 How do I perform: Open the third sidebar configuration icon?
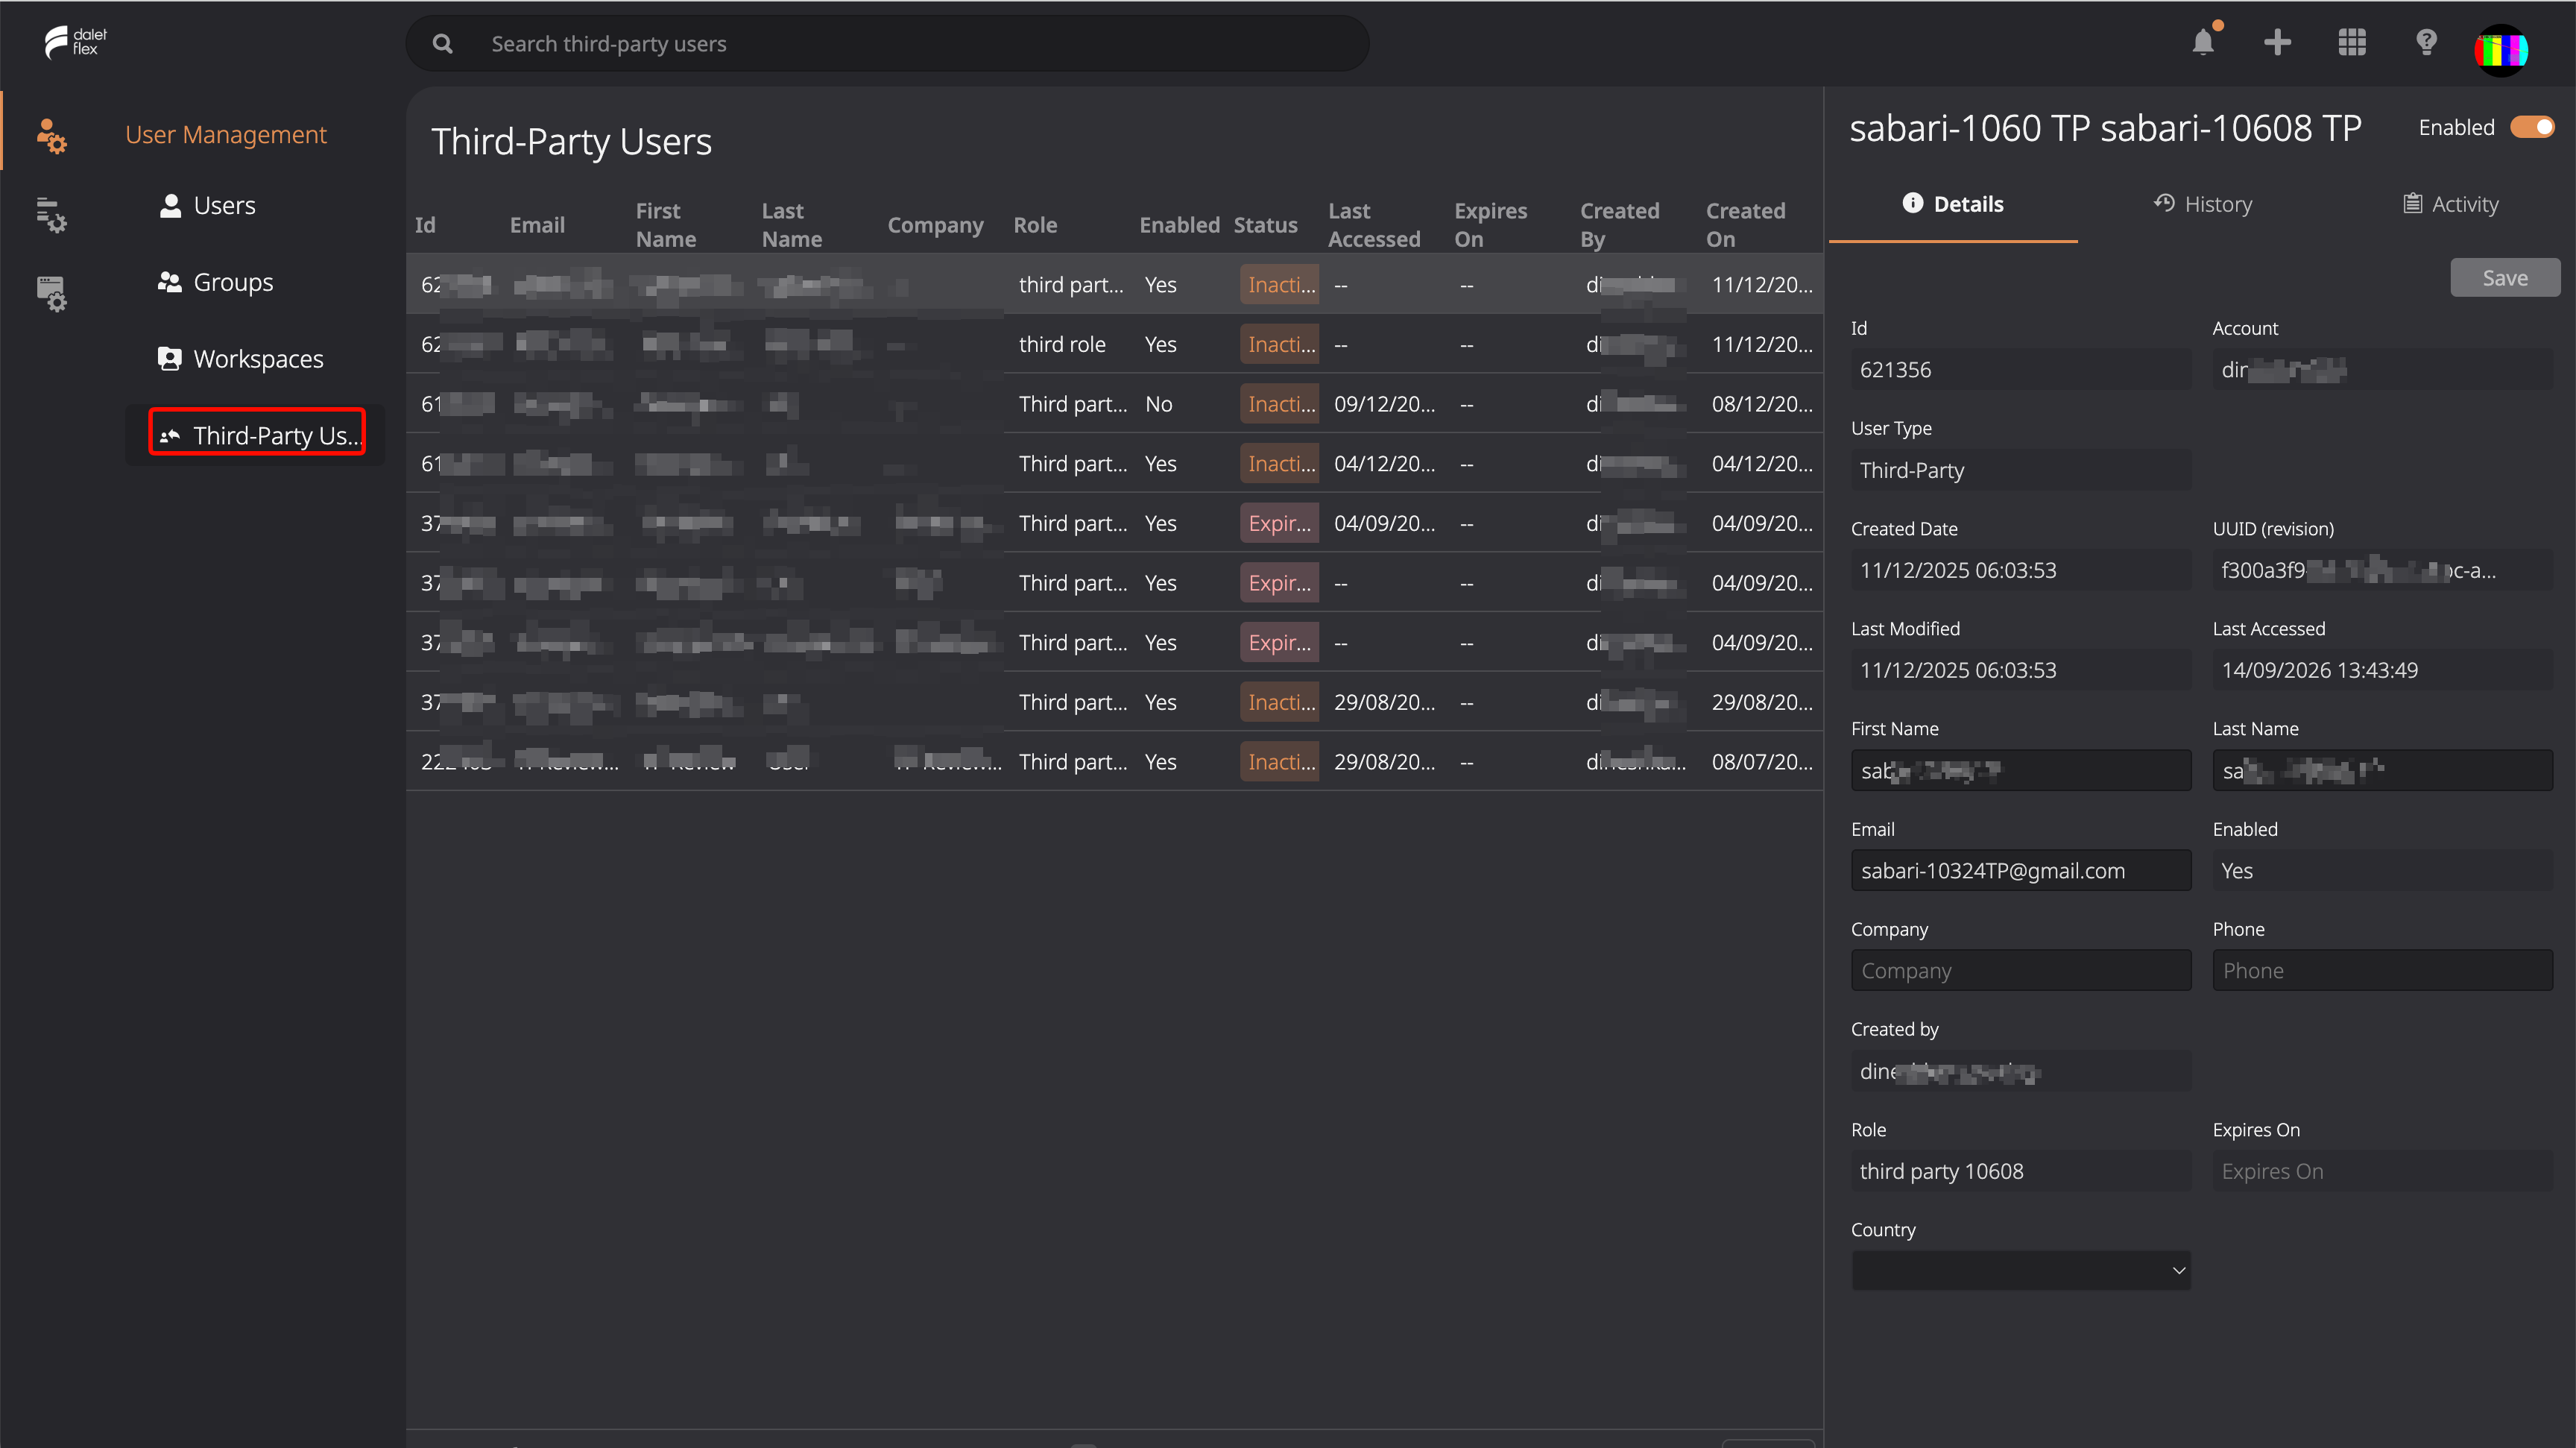point(51,293)
